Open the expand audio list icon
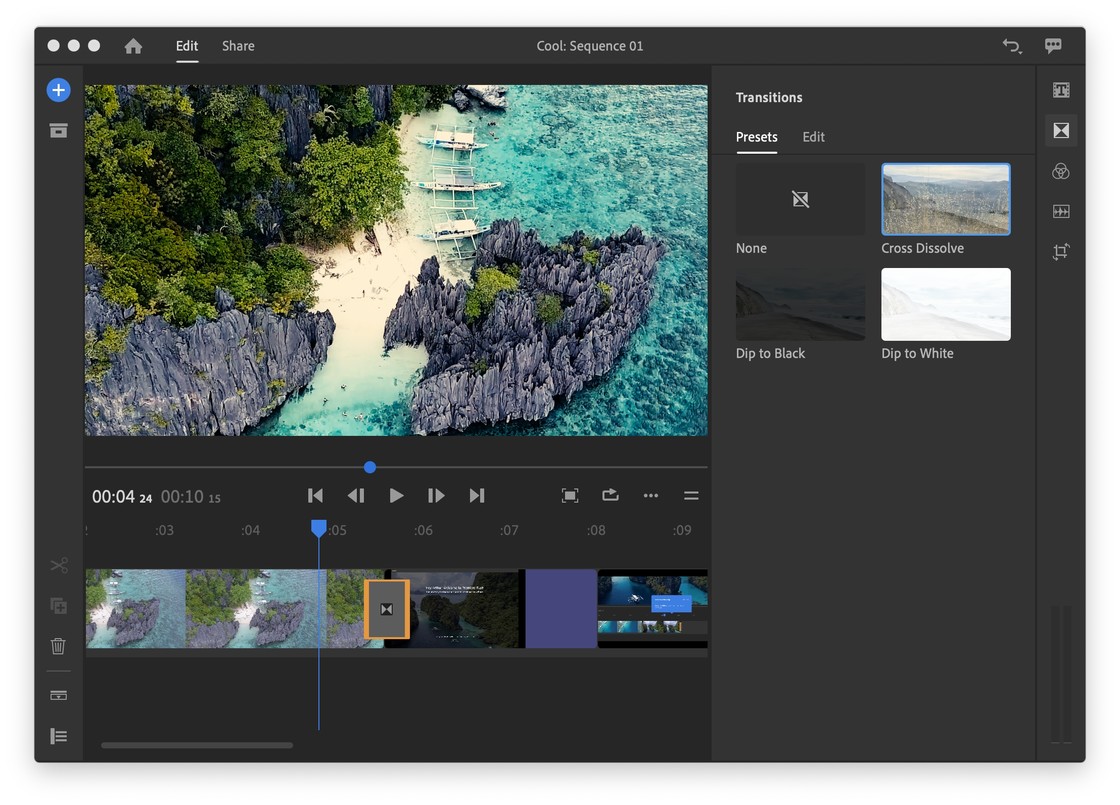 [x=59, y=736]
